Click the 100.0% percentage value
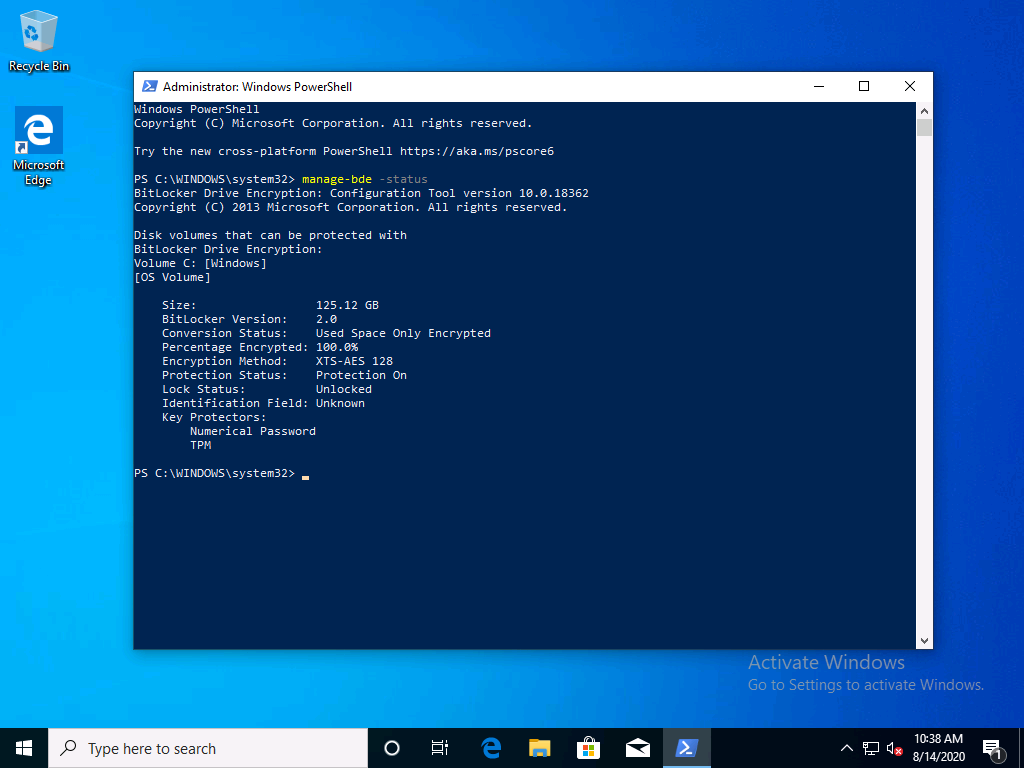 337,347
